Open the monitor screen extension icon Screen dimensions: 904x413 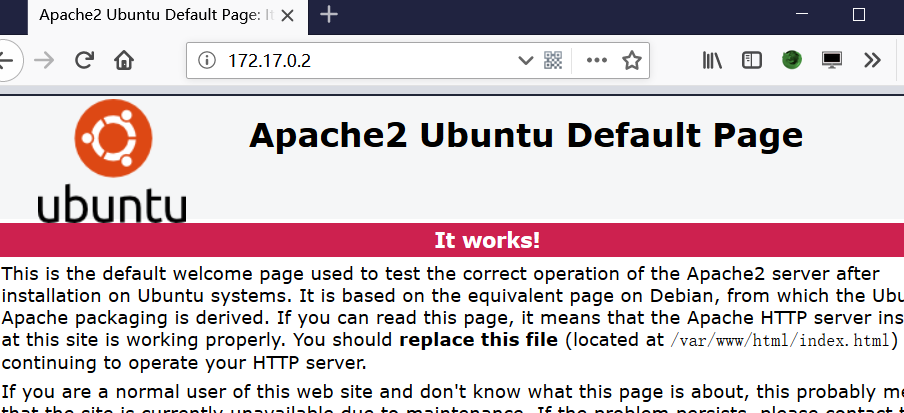pos(832,60)
